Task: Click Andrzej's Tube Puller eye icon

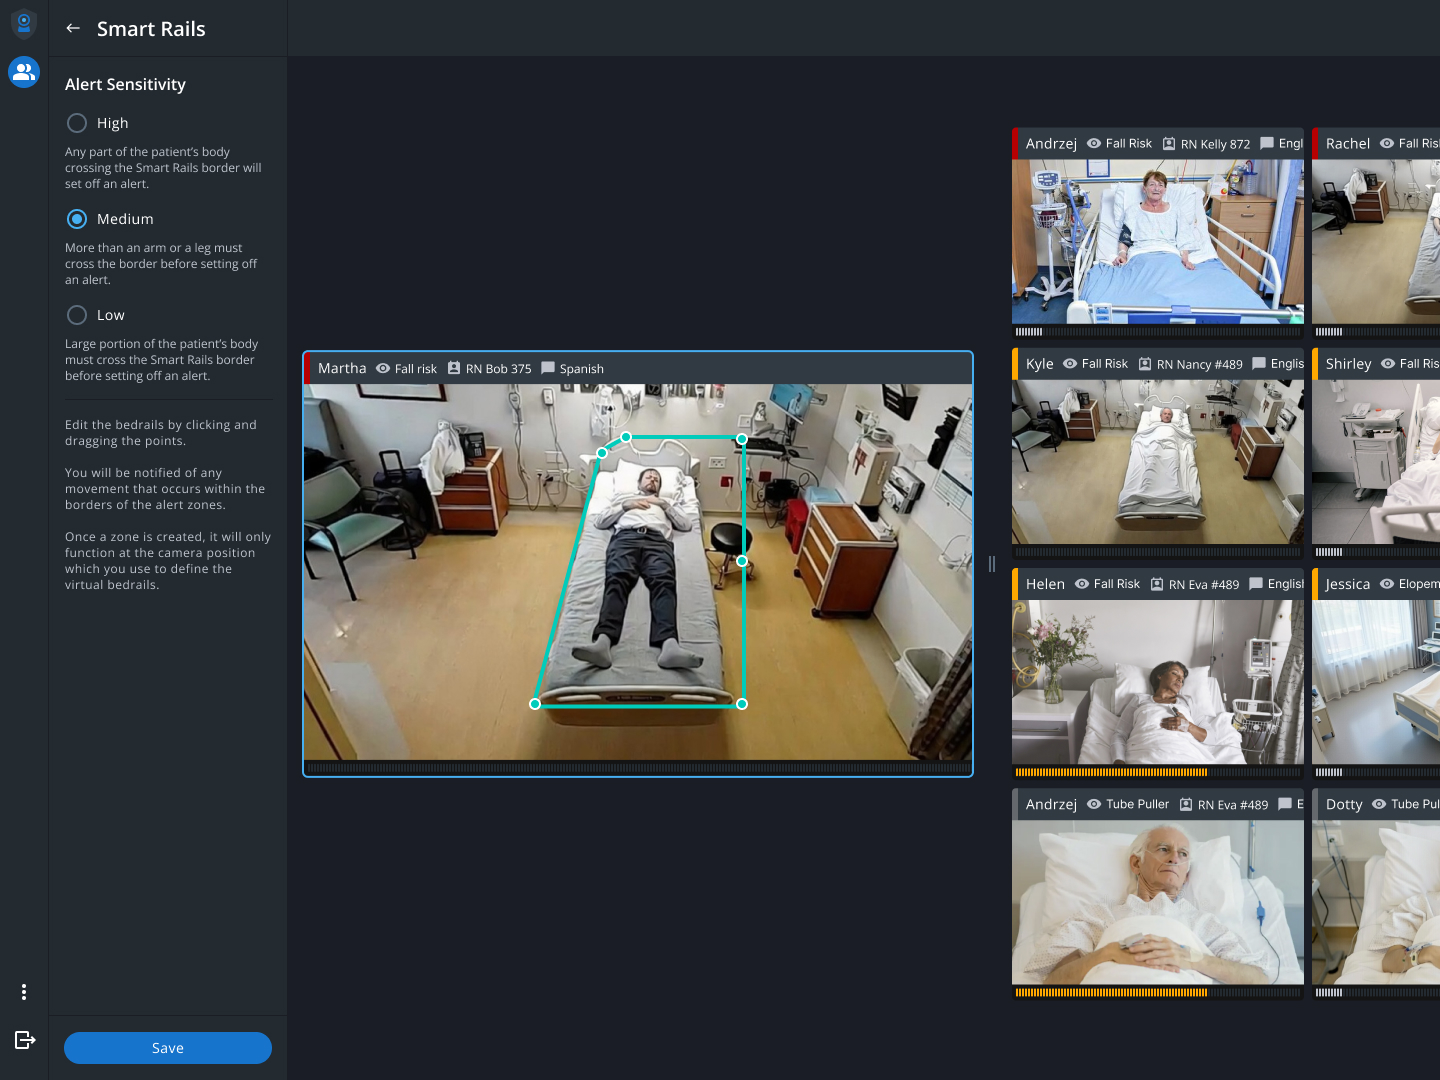Action: 1094,804
